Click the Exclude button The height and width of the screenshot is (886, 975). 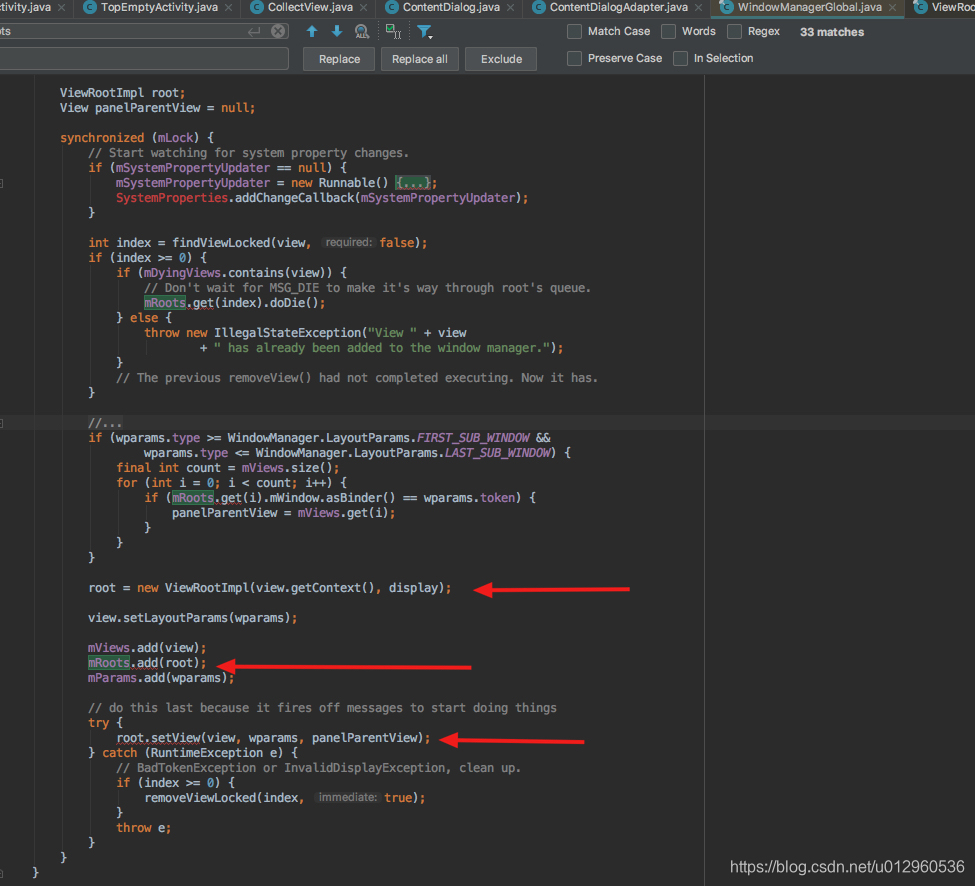tap(501, 59)
